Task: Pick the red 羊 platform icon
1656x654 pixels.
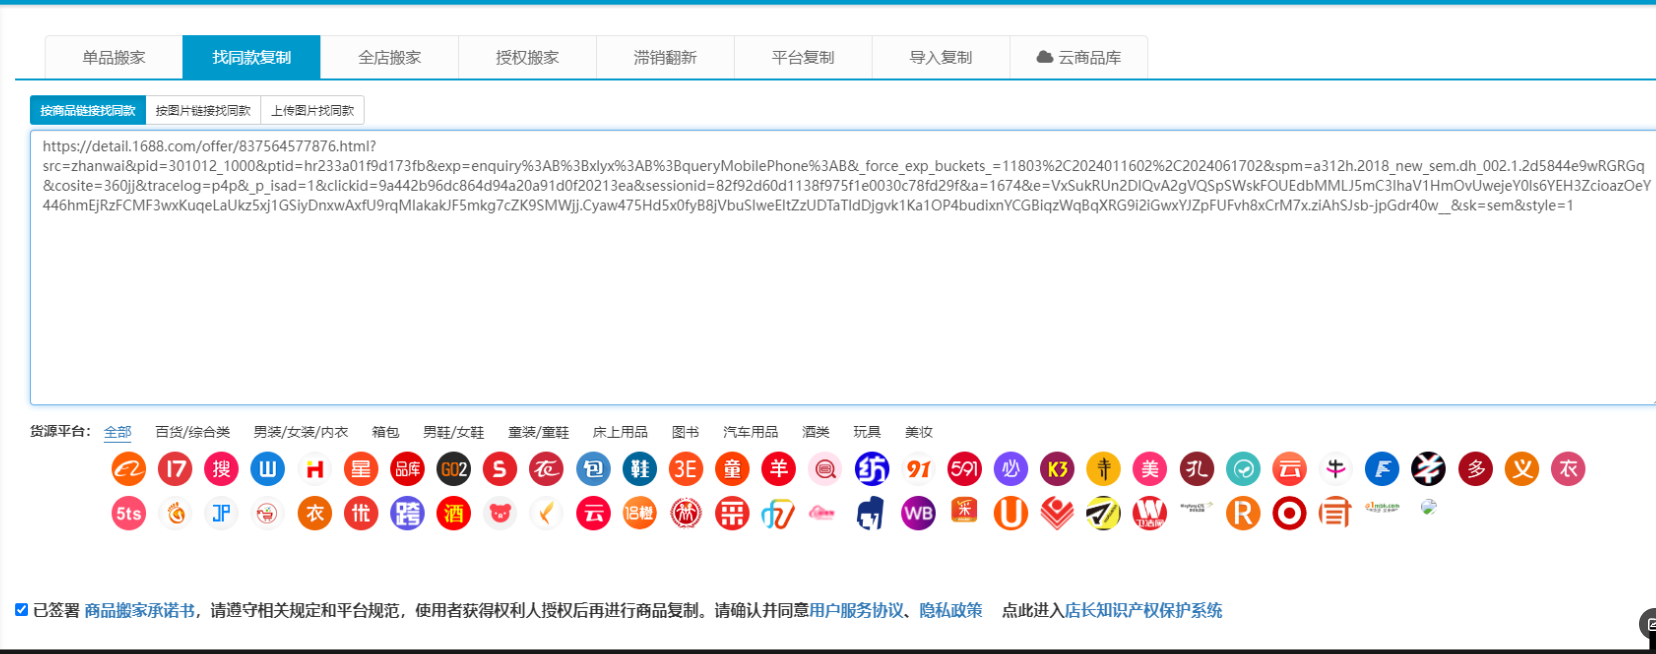Action: 778,469
